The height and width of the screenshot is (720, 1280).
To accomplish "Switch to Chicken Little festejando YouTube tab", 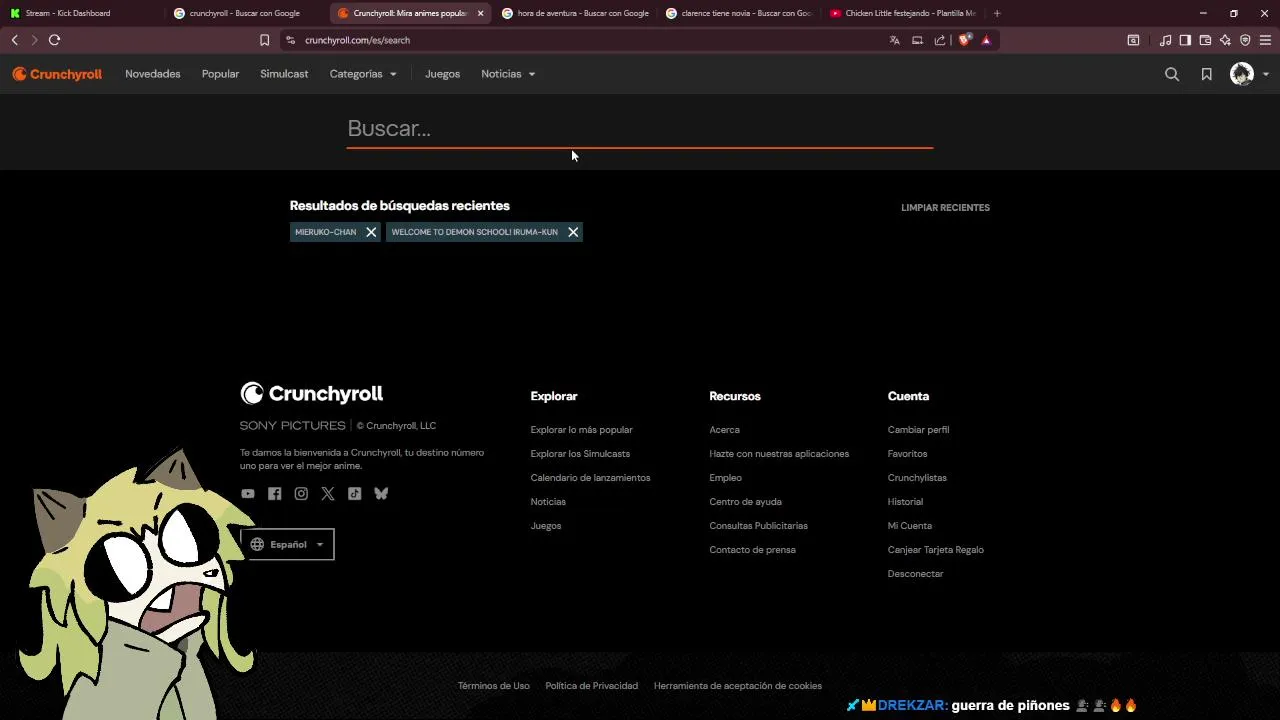I will click(903, 13).
